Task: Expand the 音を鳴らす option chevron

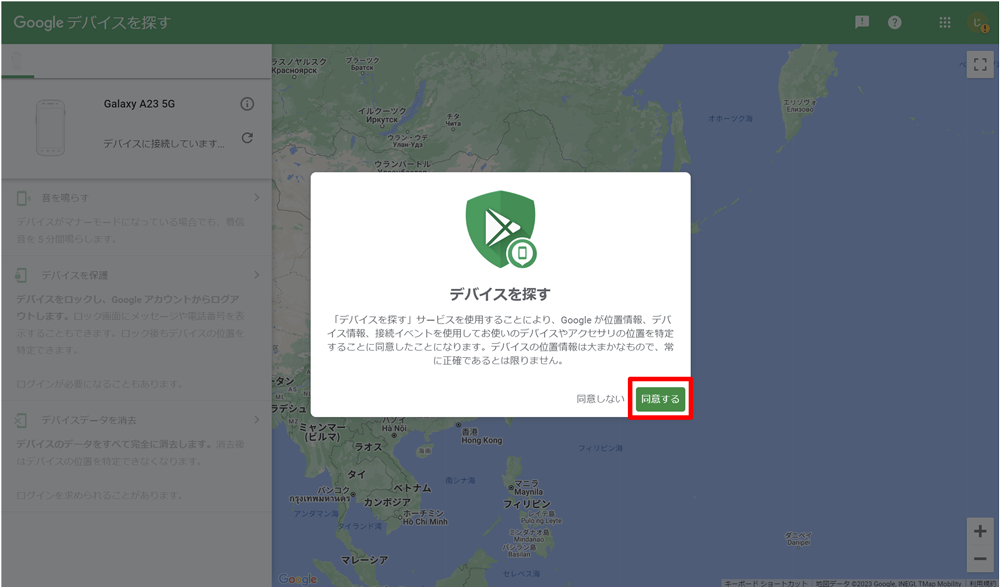Action: point(256,198)
